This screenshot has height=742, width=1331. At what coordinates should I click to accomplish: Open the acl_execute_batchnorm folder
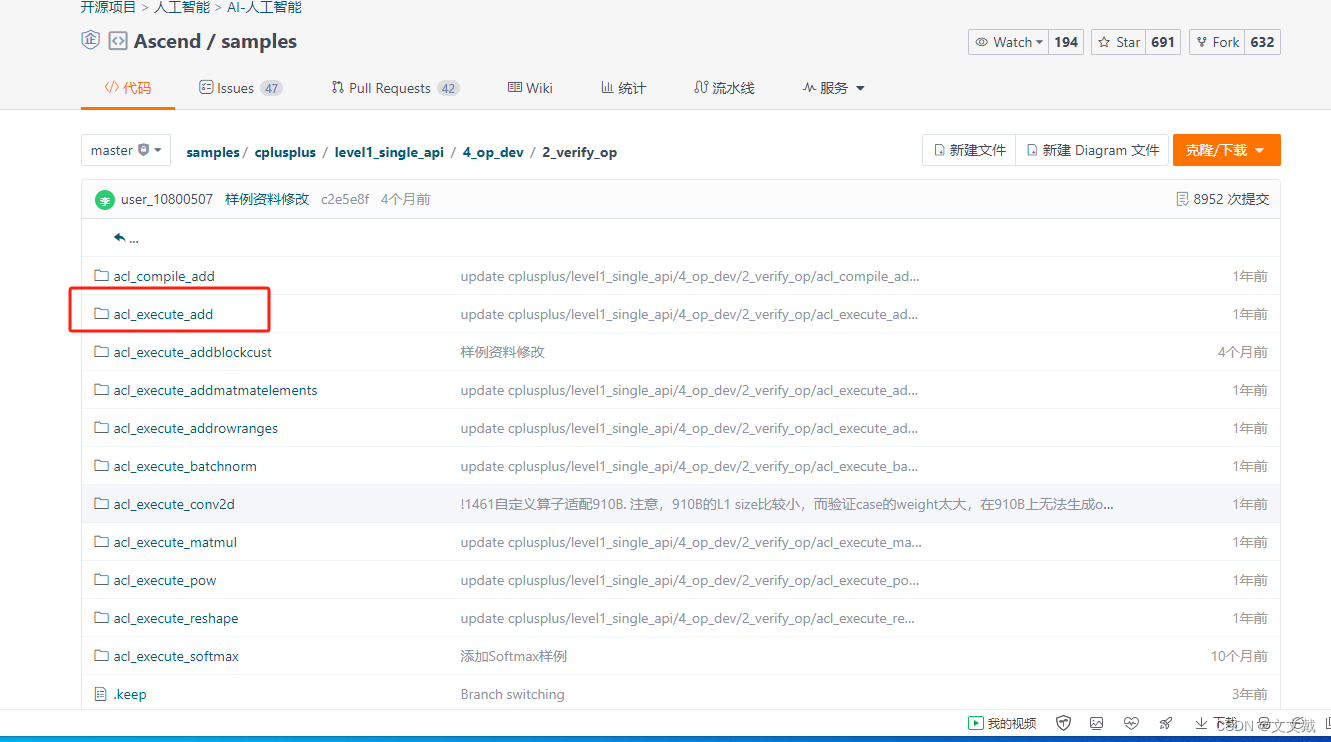(185, 466)
